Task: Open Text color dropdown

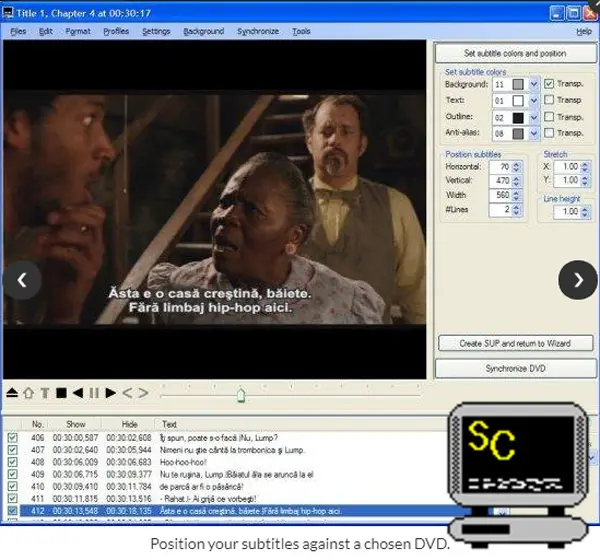Action: pos(534,100)
